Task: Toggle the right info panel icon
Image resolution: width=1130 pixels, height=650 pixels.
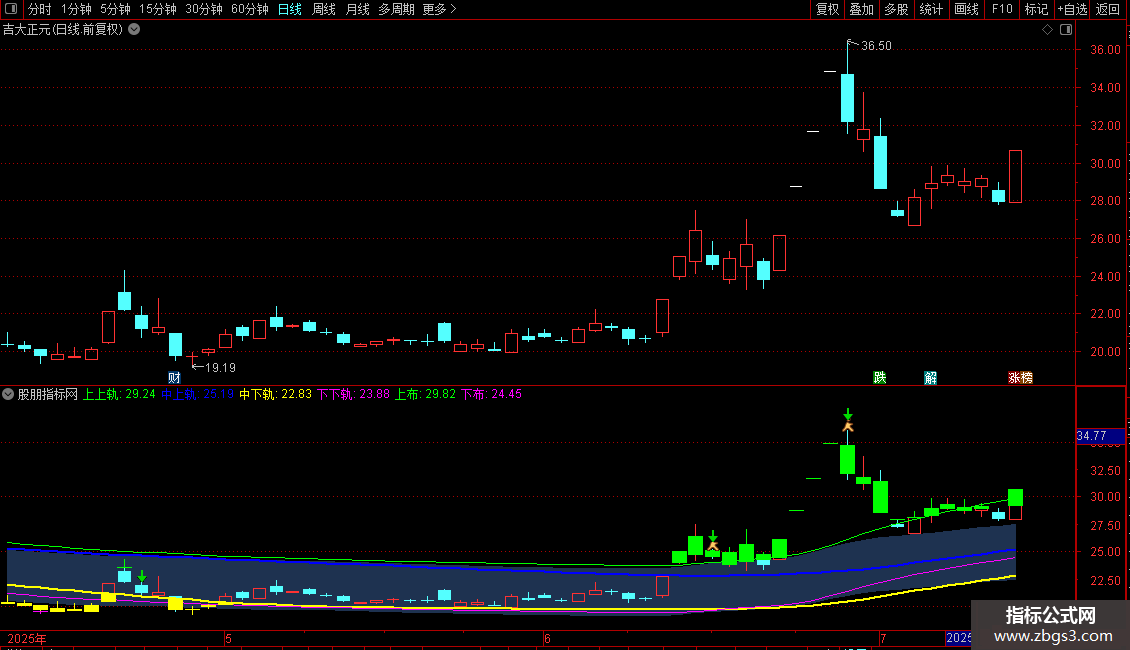Action: click(1066, 30)
